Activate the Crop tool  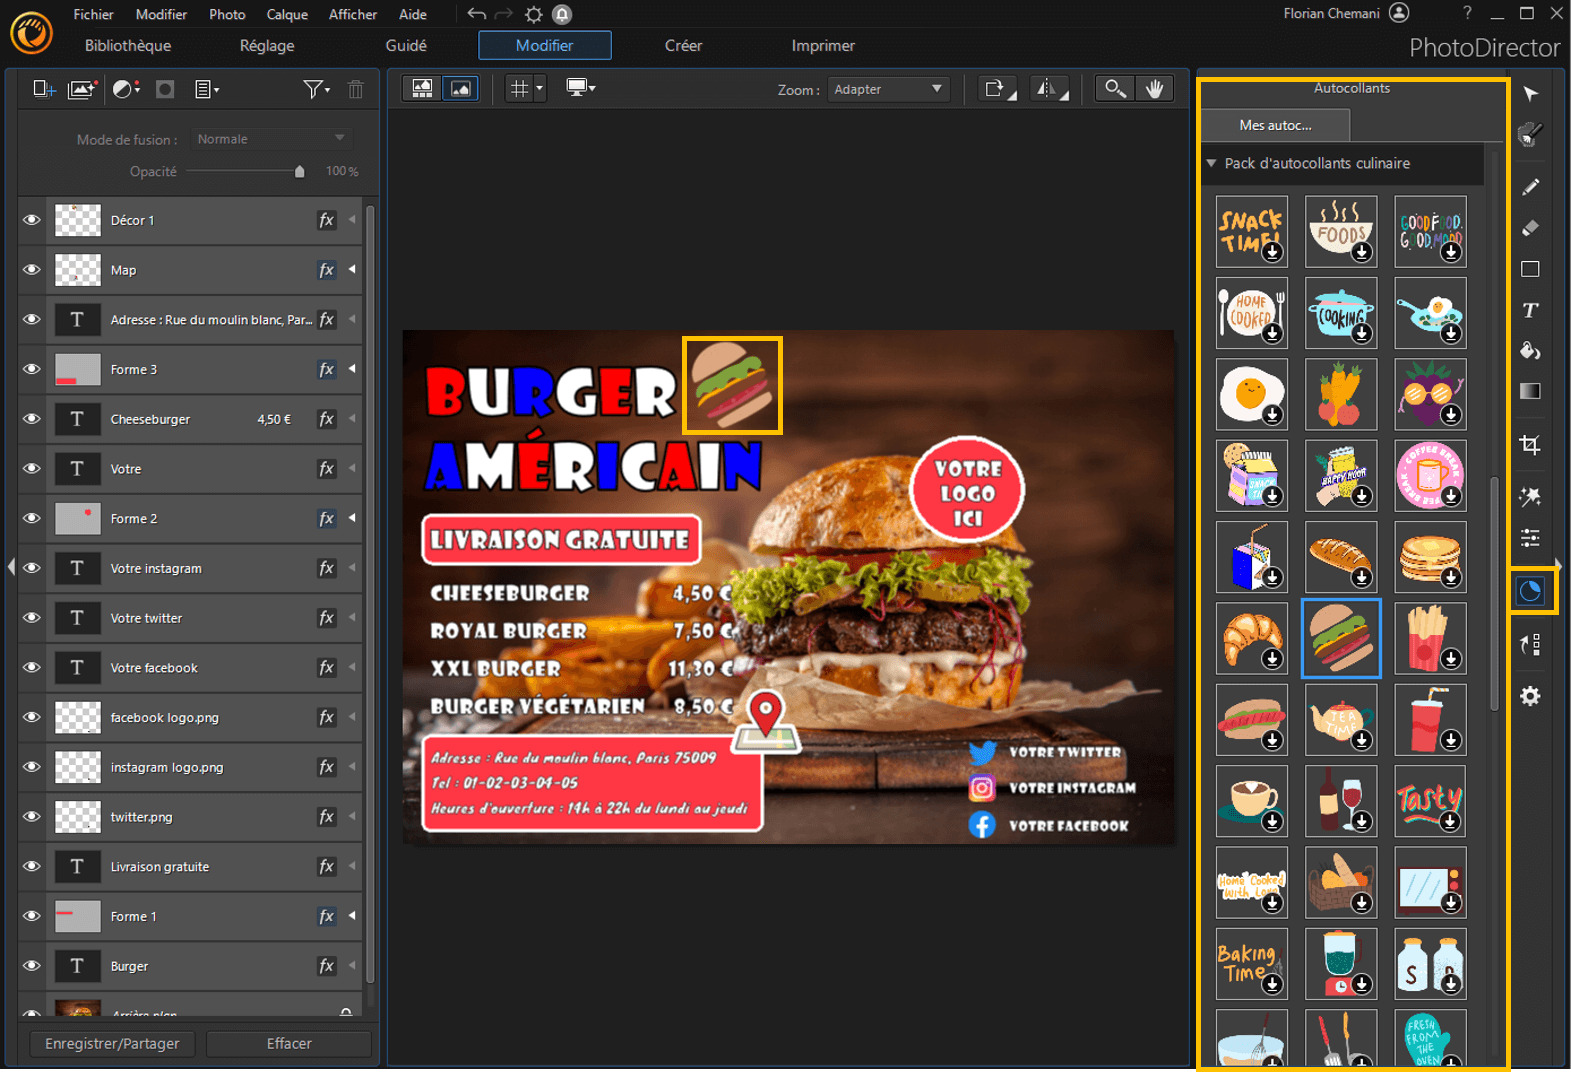[x=1530, y=444]
